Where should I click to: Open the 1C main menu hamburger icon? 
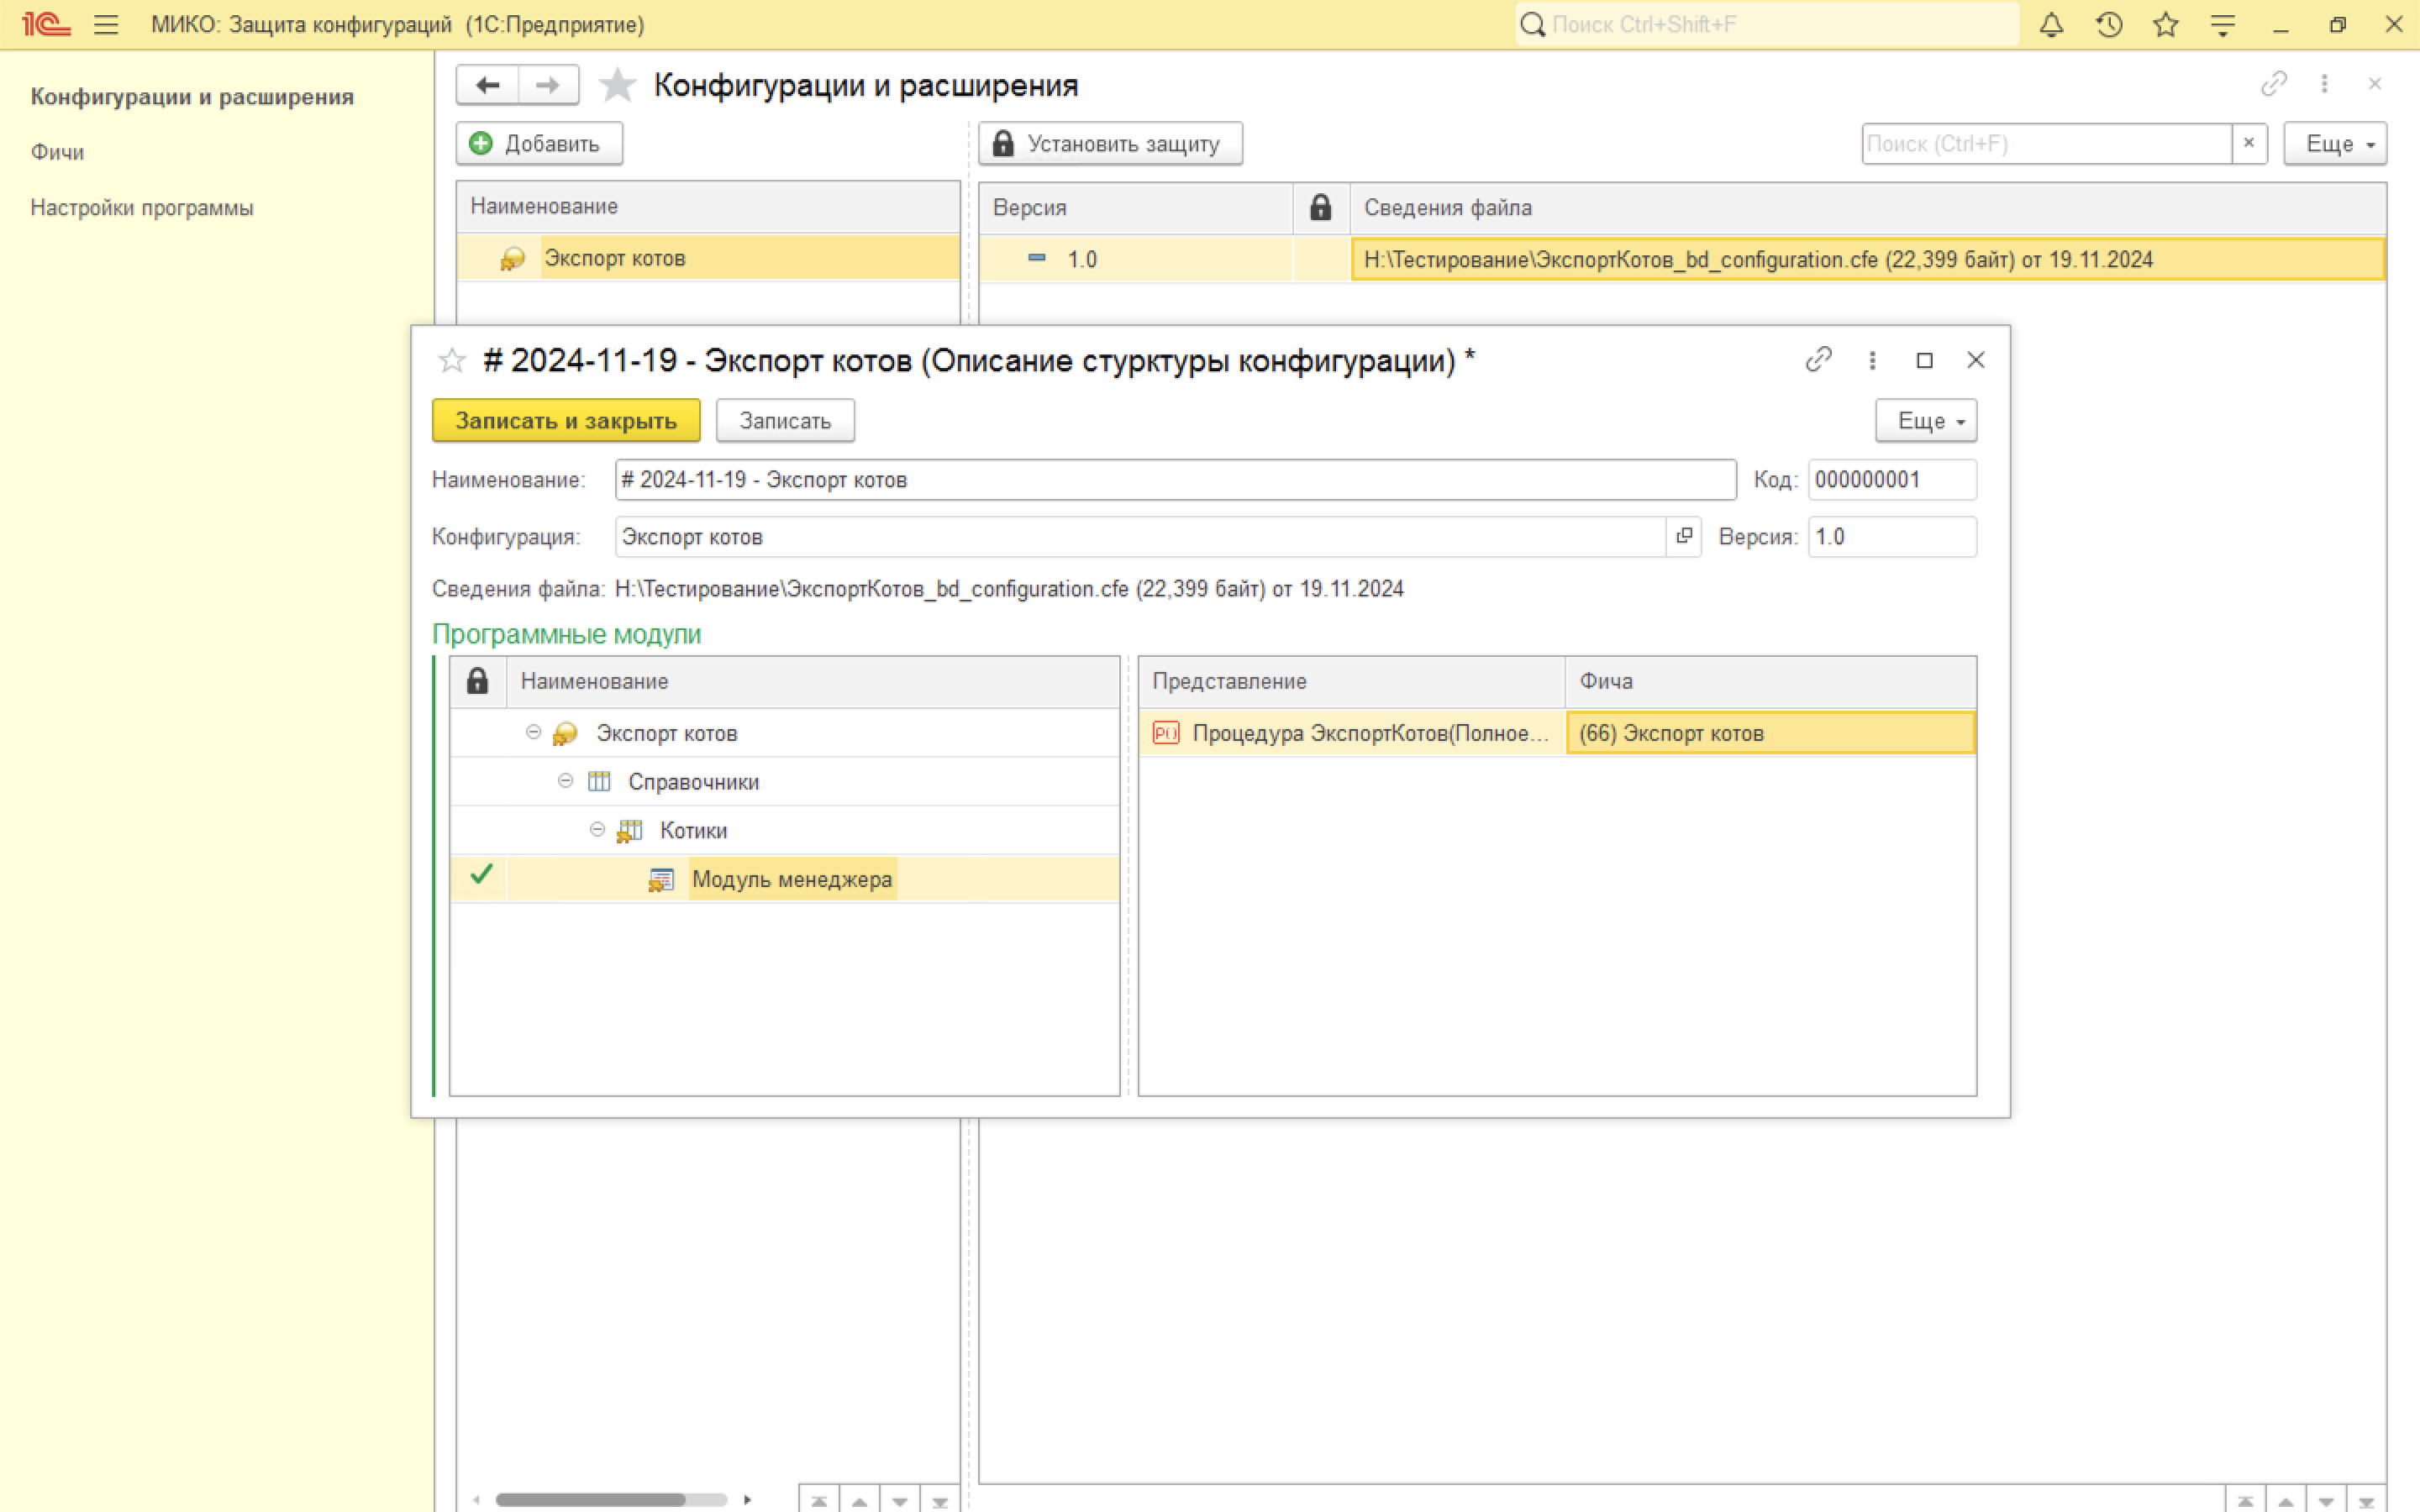[106, 25]
